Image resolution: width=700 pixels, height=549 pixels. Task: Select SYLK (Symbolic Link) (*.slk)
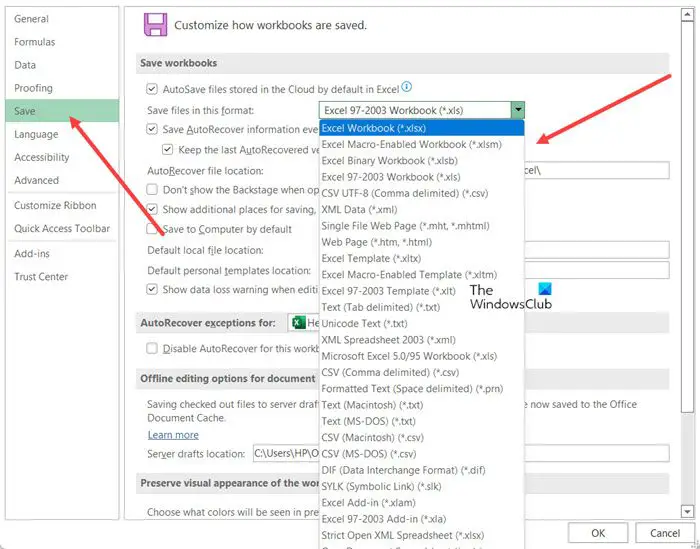[x=421, y=487]
